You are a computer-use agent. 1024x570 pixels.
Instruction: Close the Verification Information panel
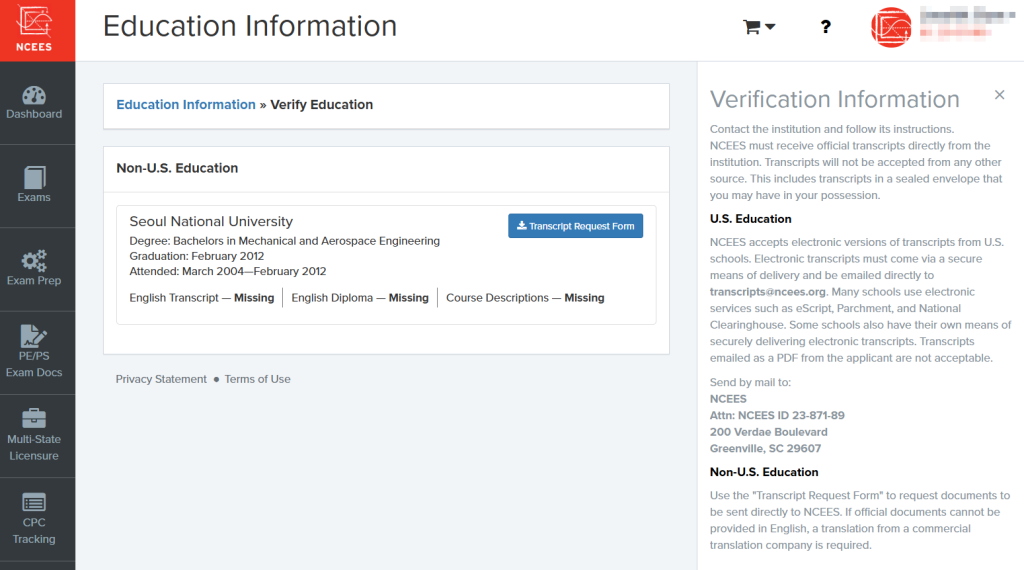coord(999,95)
